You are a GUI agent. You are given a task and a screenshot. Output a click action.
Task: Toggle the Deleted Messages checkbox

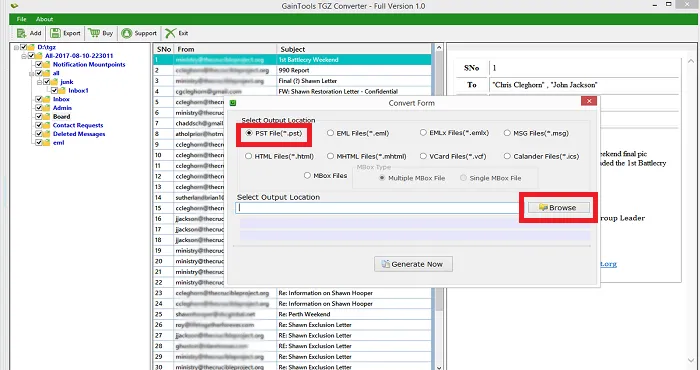[39, 134]
